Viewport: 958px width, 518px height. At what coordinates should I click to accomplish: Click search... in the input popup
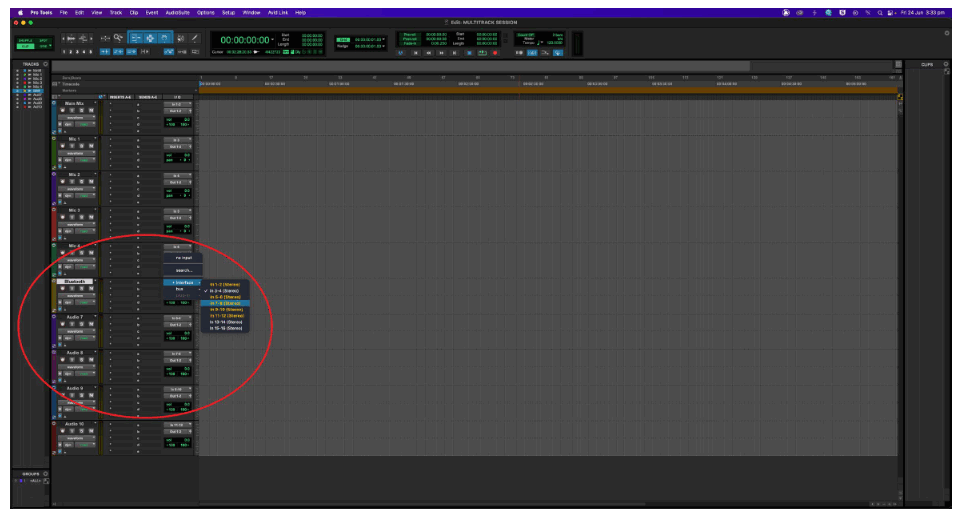[183, 270]
